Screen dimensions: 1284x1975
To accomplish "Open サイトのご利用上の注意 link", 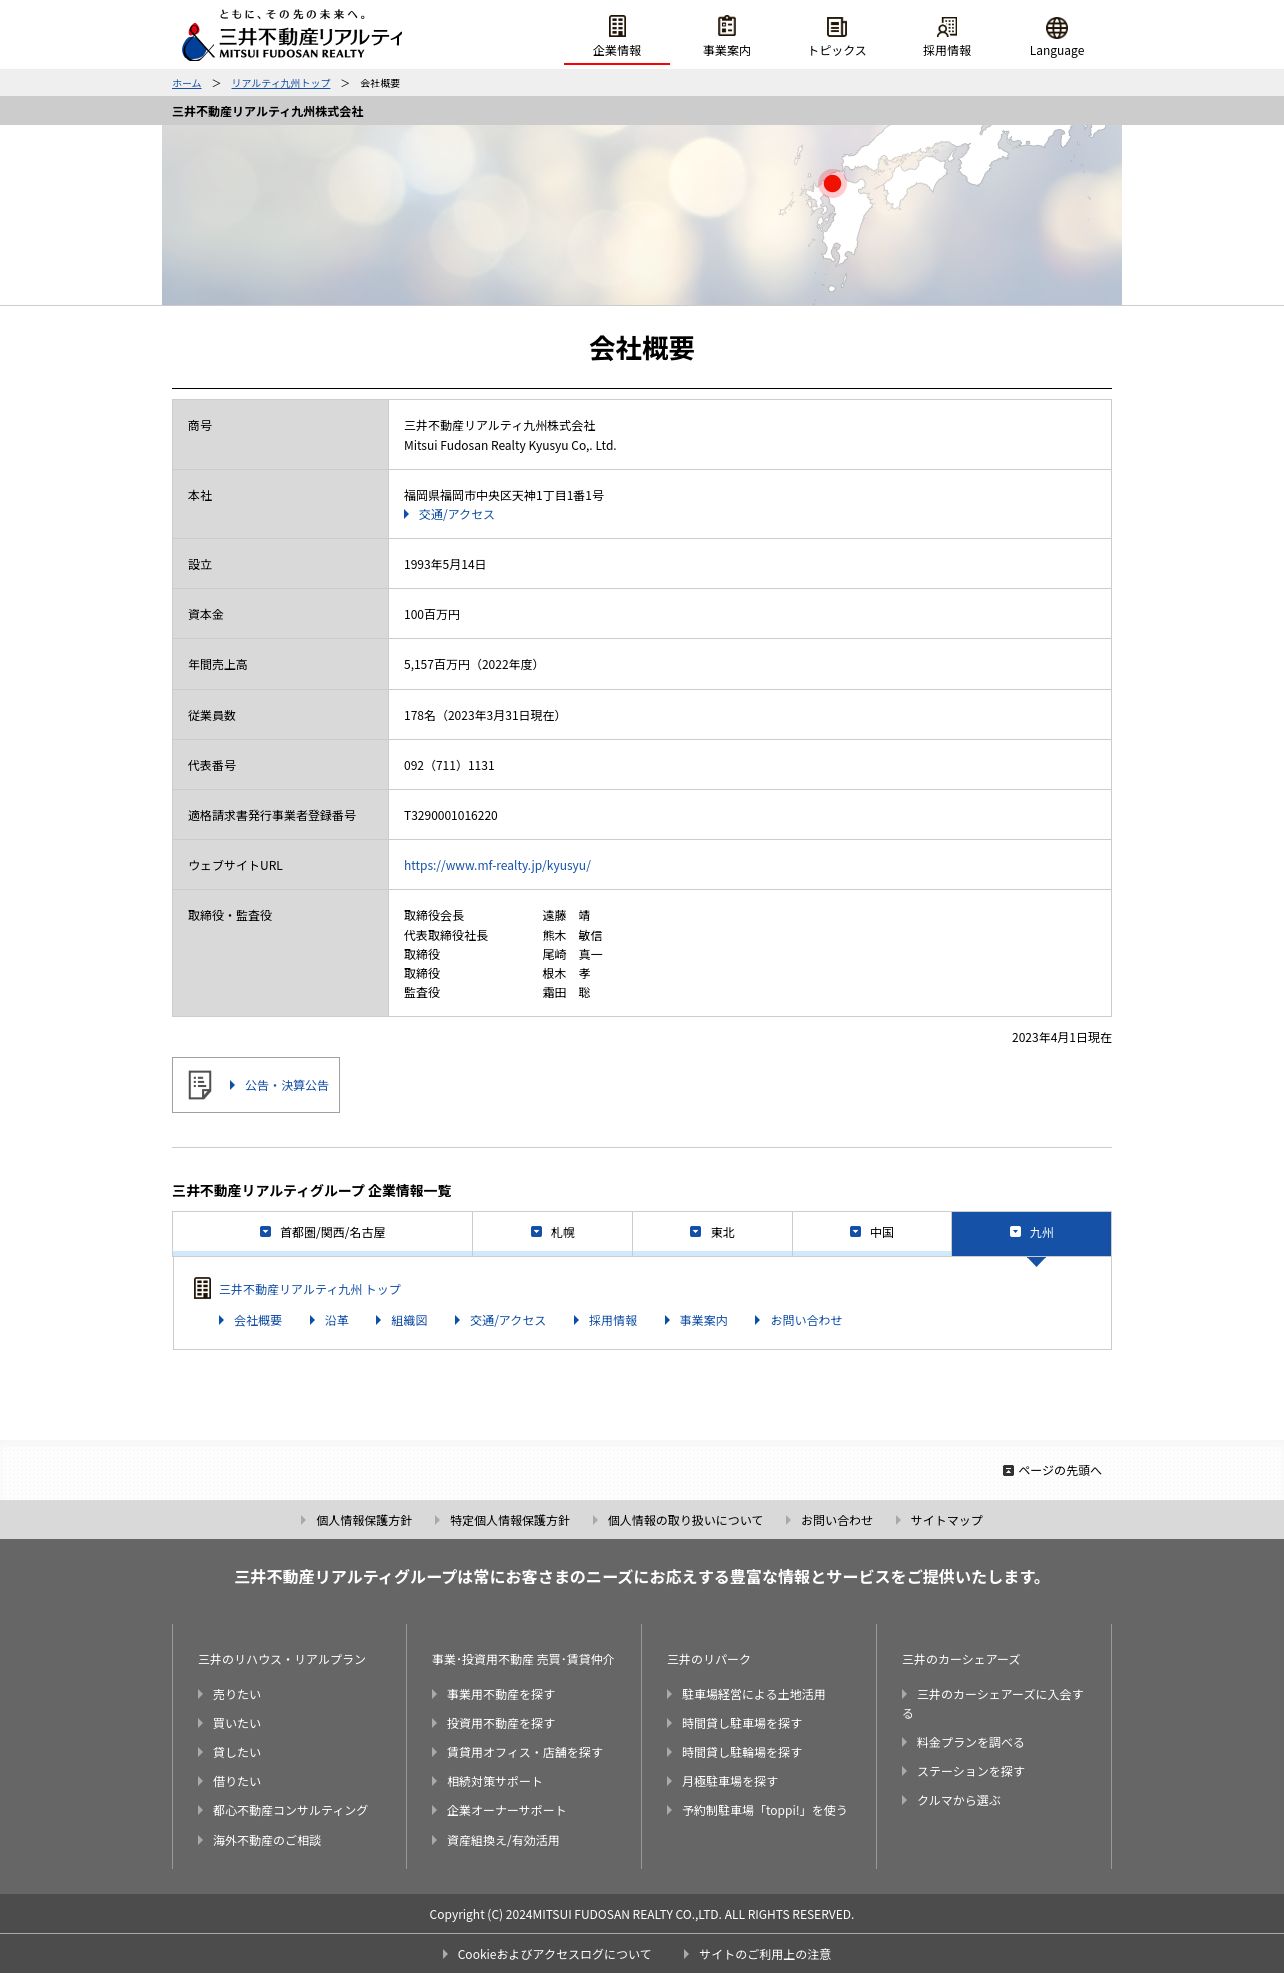I will coord(765,1954).
